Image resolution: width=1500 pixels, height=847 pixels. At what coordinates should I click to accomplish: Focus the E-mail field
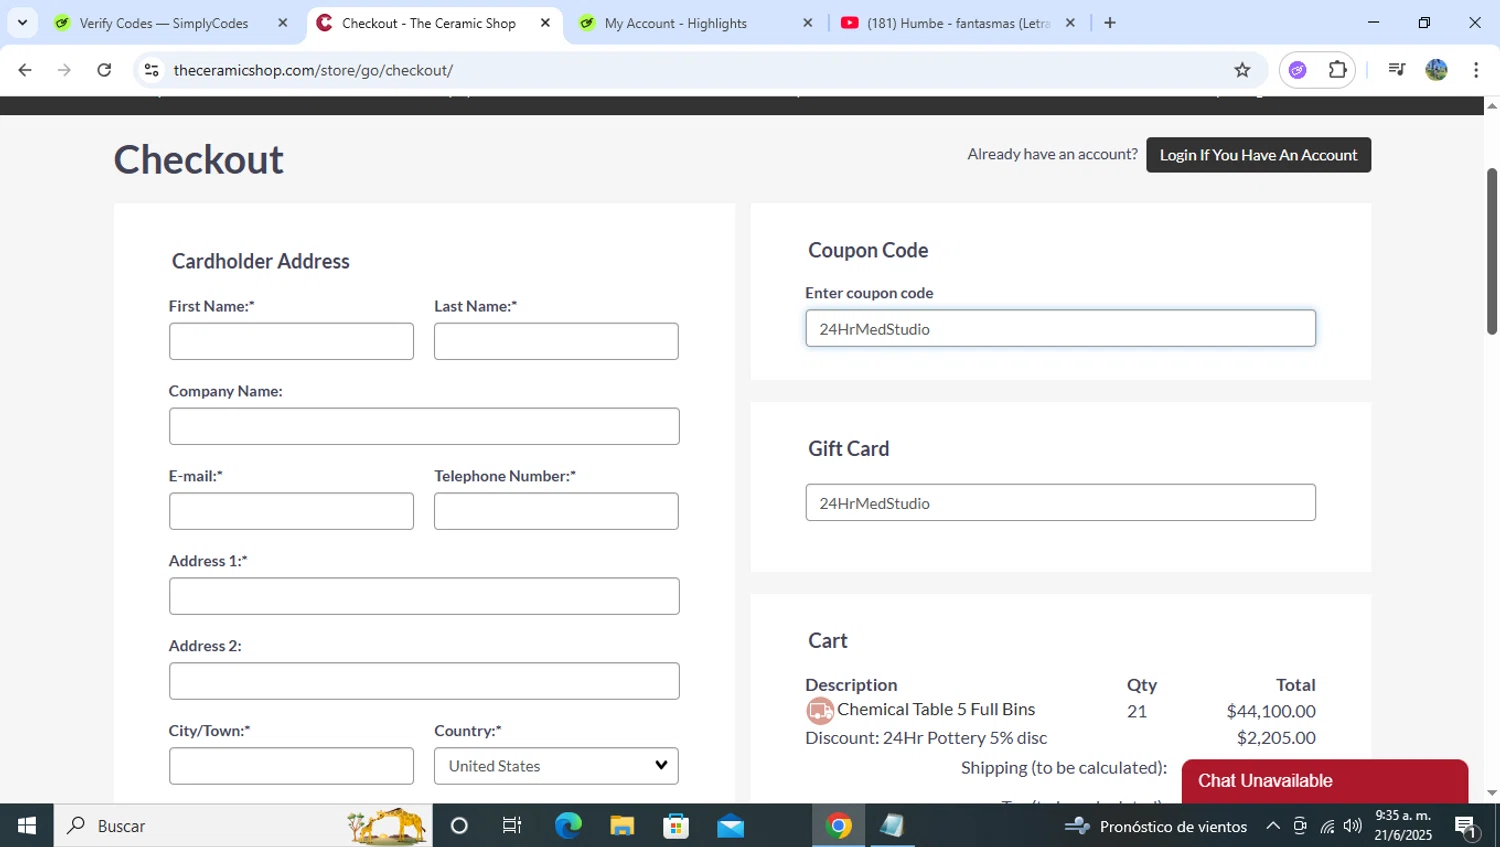point(291,511)
